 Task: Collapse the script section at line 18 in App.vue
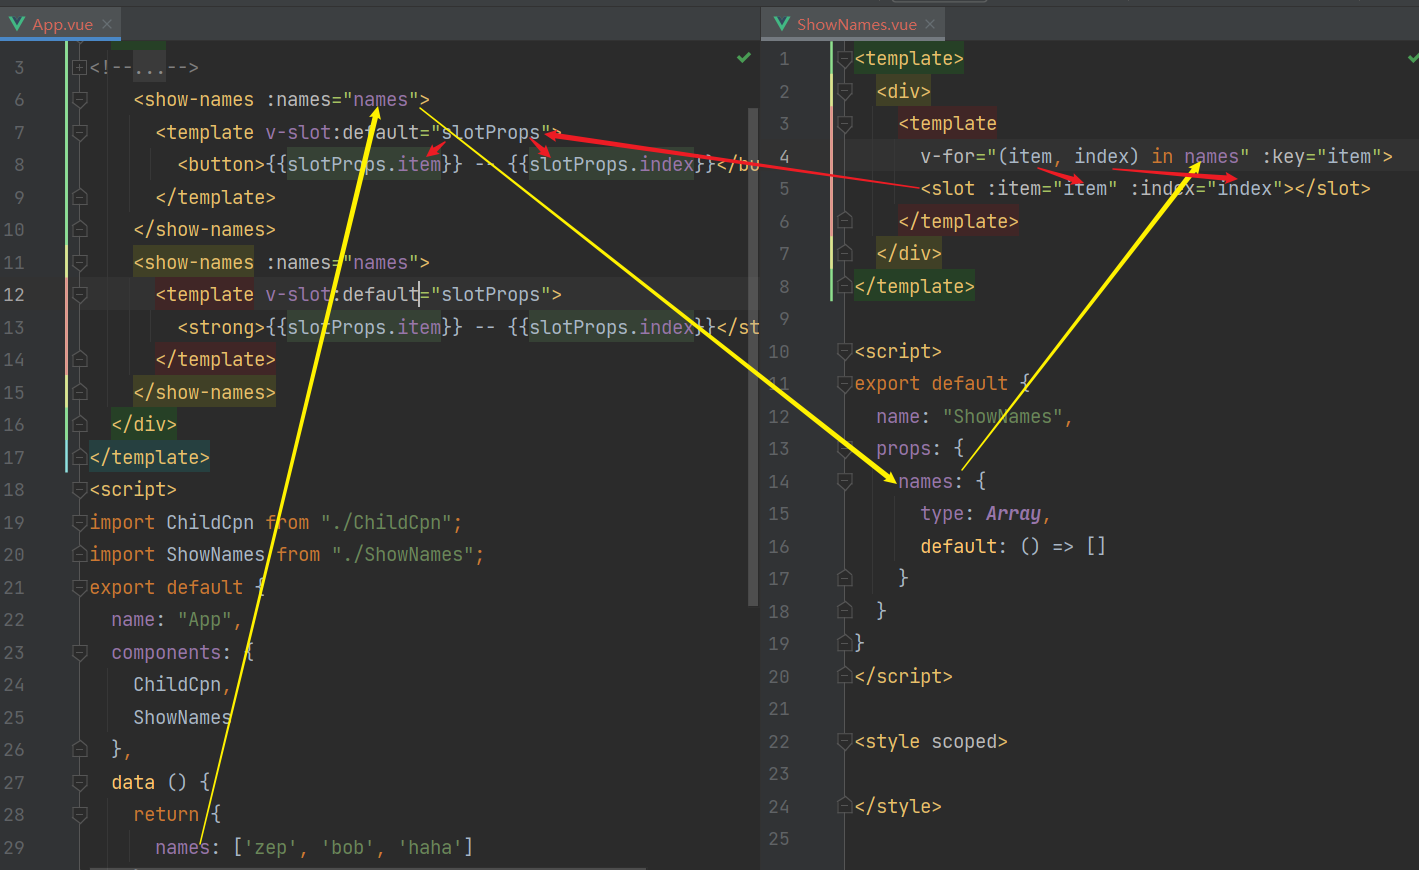tap(80, 490)
